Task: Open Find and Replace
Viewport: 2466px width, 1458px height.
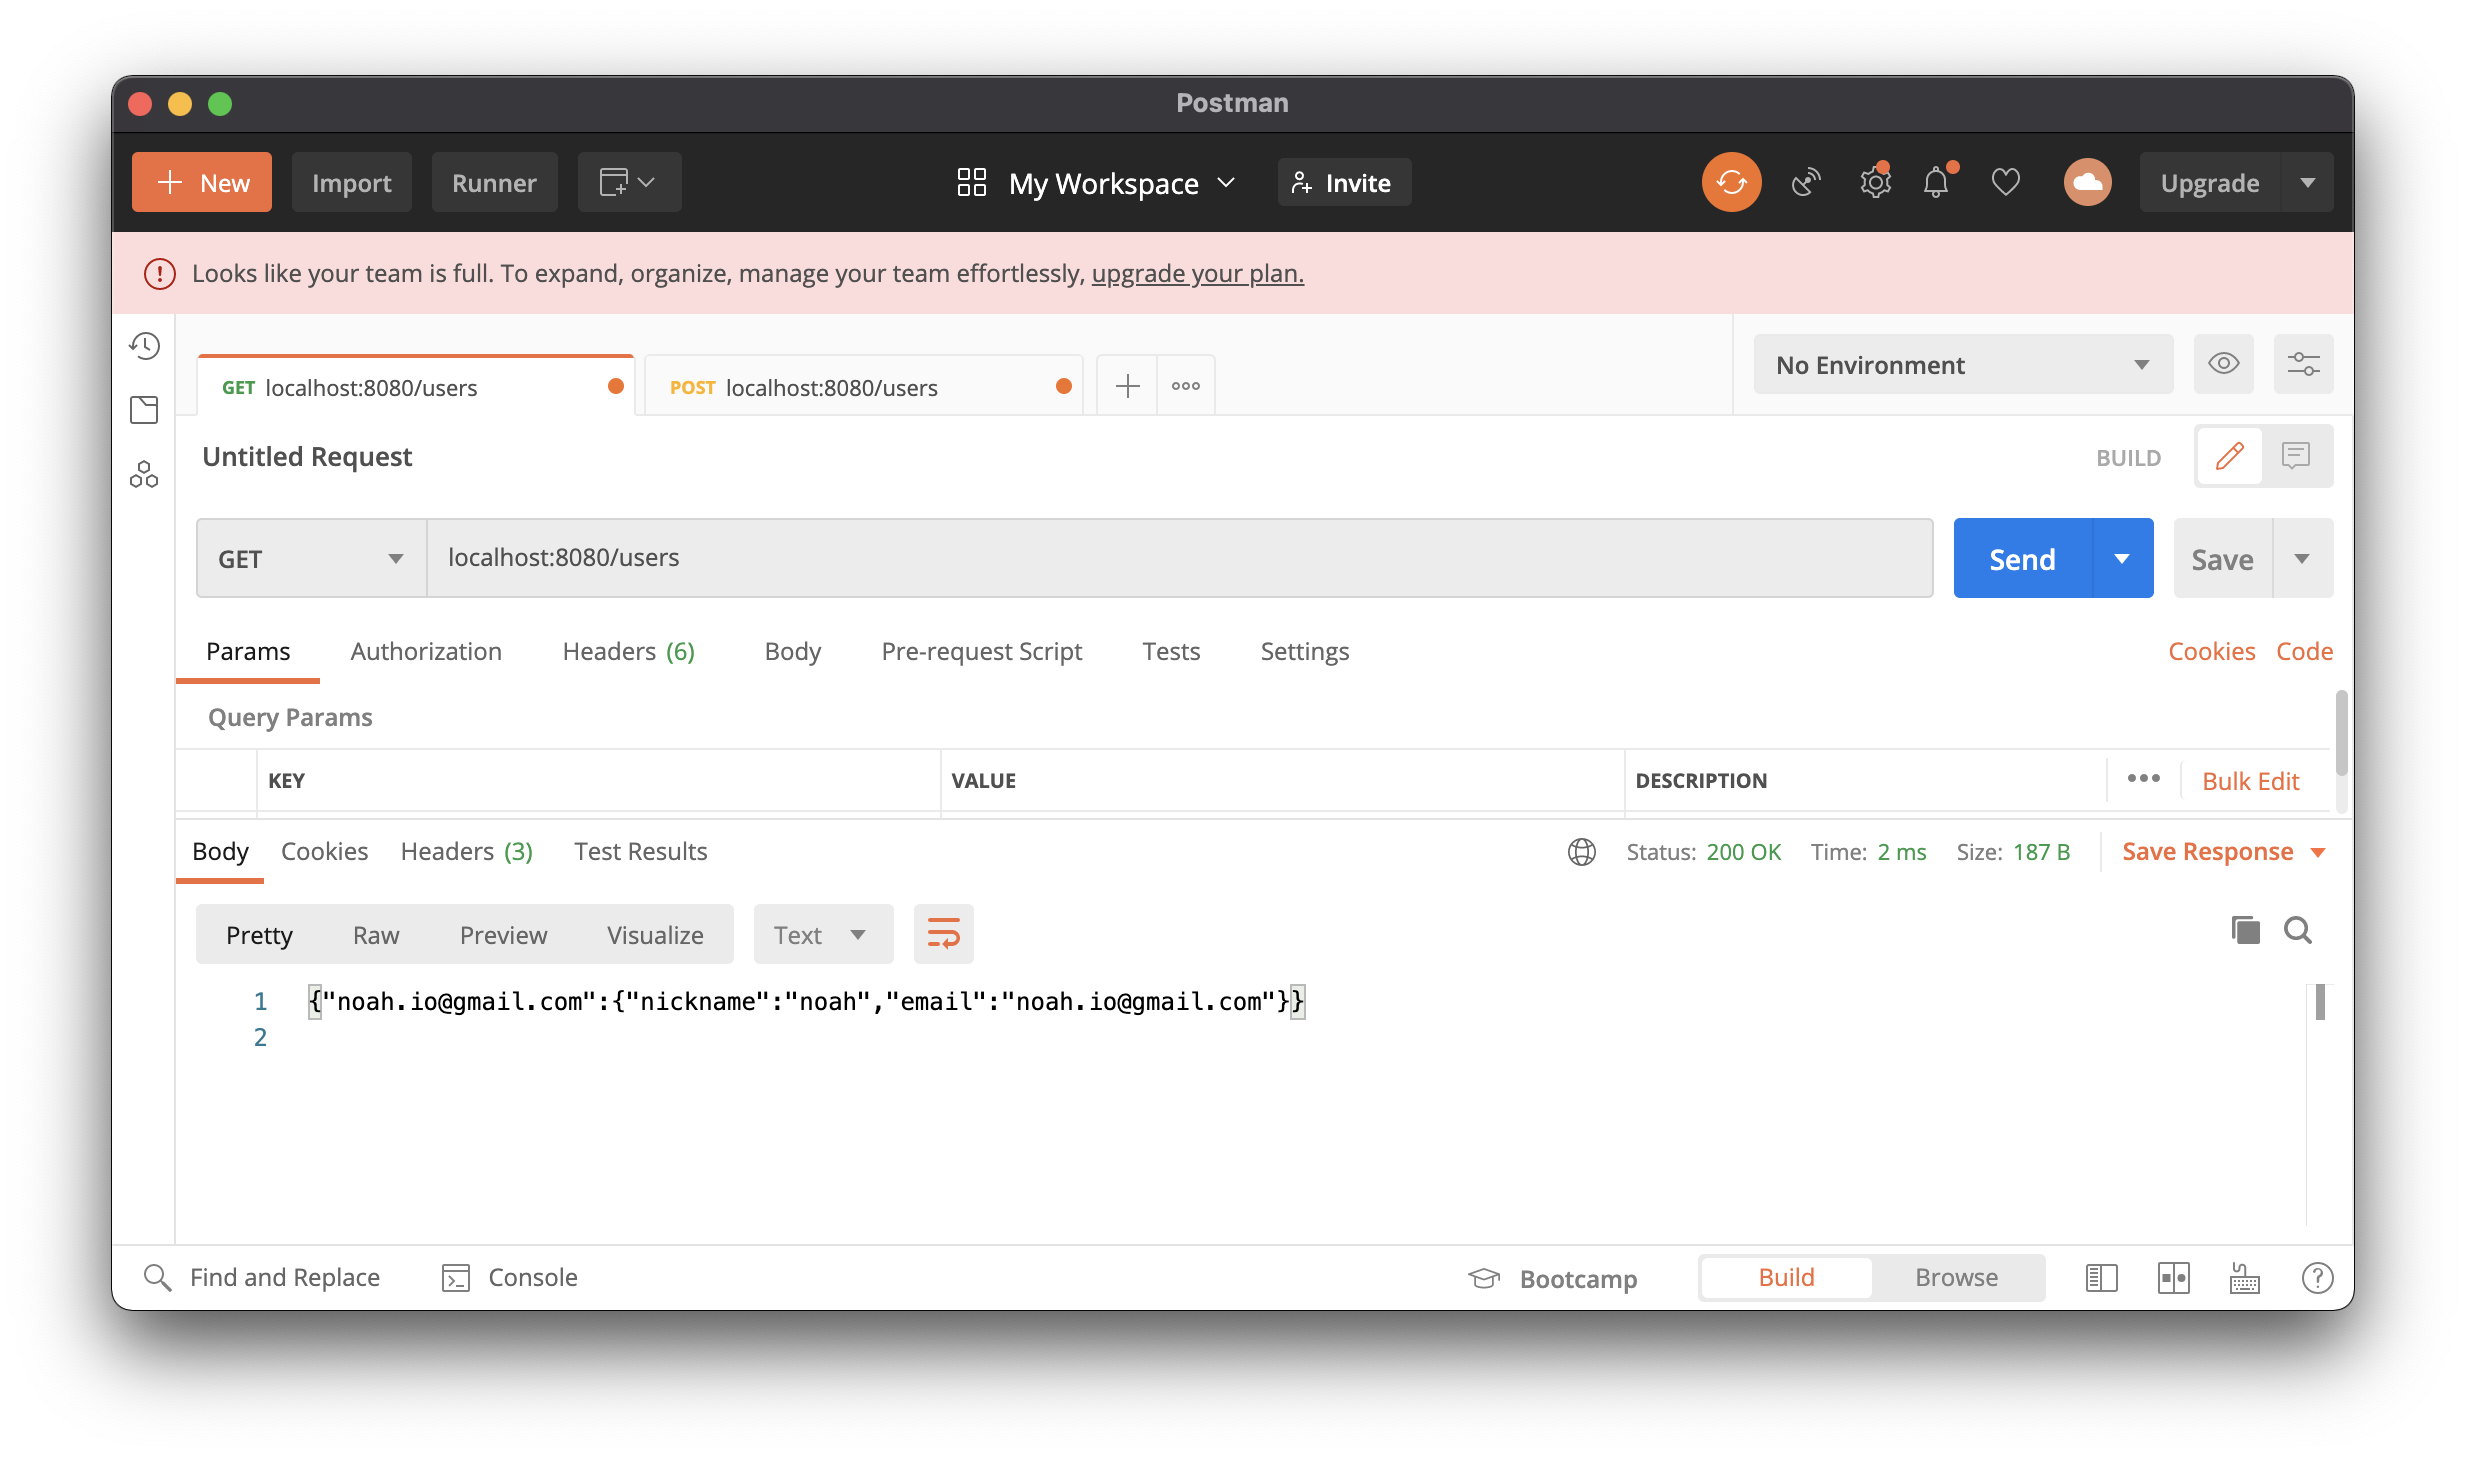Action: click(x=262, y=1277)
